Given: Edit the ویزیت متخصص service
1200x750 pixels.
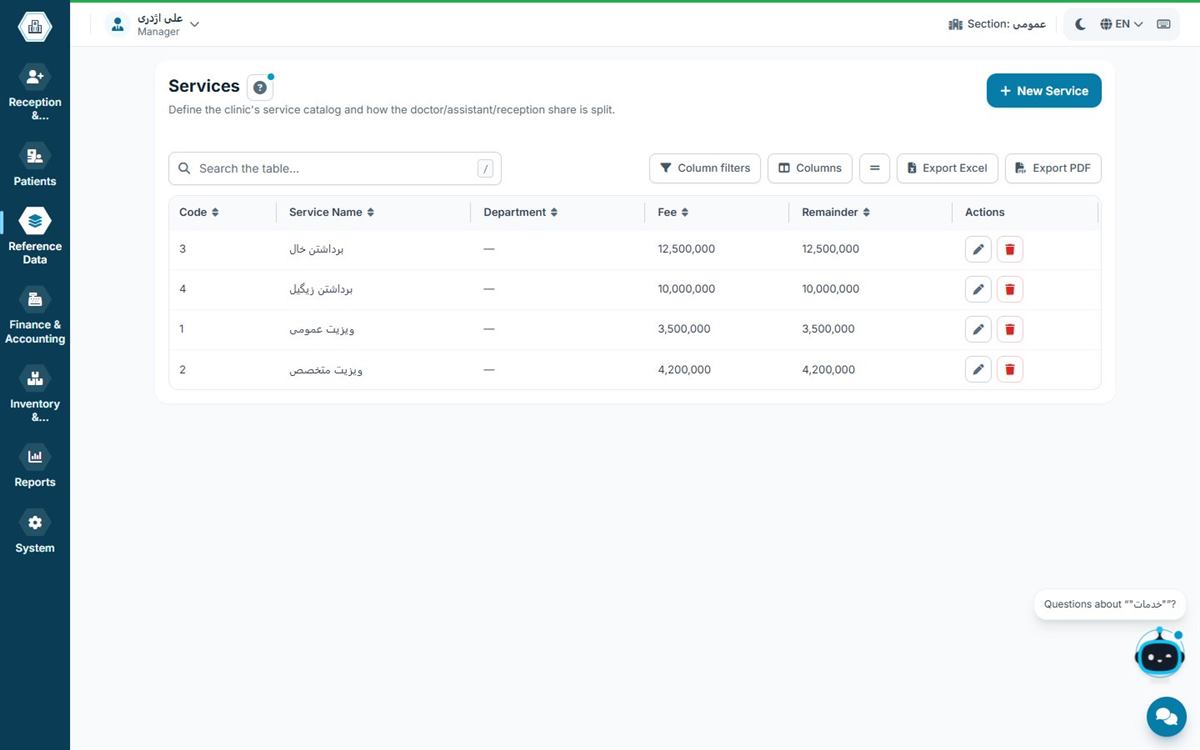Looking at the screenshot, I should coord(979,370).
